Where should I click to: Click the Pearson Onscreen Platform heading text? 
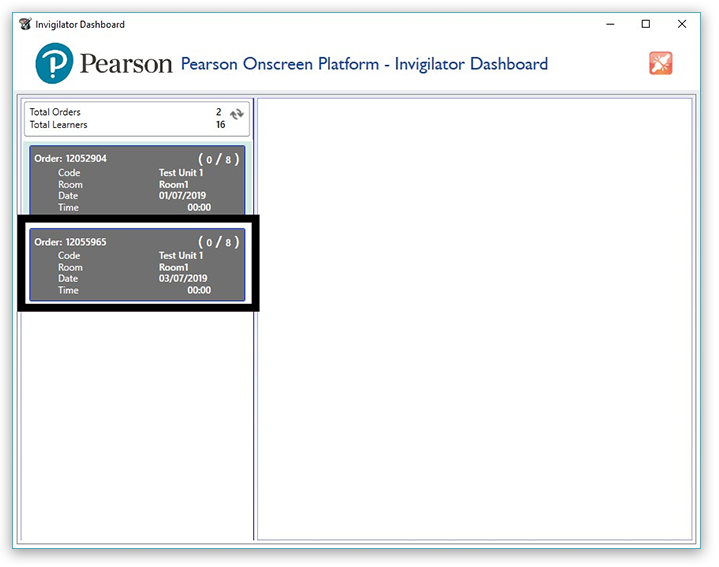[x=364, y=64]
